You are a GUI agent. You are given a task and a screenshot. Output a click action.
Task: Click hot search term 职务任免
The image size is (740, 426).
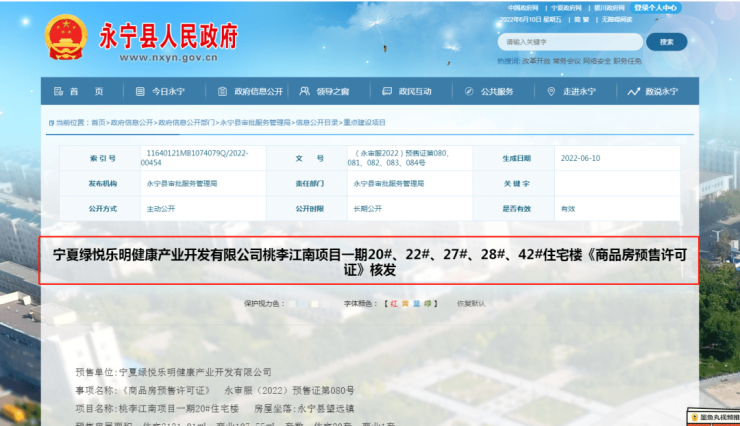pyautogui.click(x=627, y=61)
